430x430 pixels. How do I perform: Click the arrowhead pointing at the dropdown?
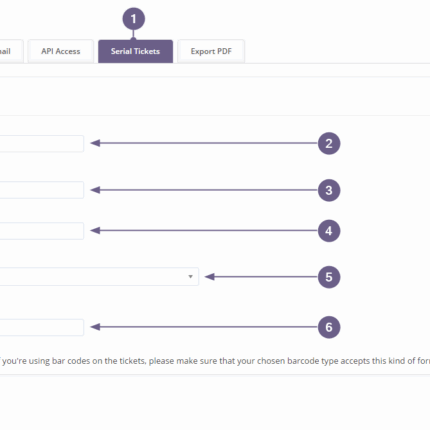(x=209, y=277)
